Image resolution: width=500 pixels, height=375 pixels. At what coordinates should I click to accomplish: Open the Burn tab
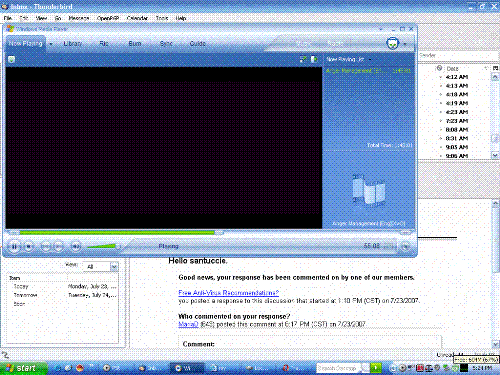coord(135,44)
